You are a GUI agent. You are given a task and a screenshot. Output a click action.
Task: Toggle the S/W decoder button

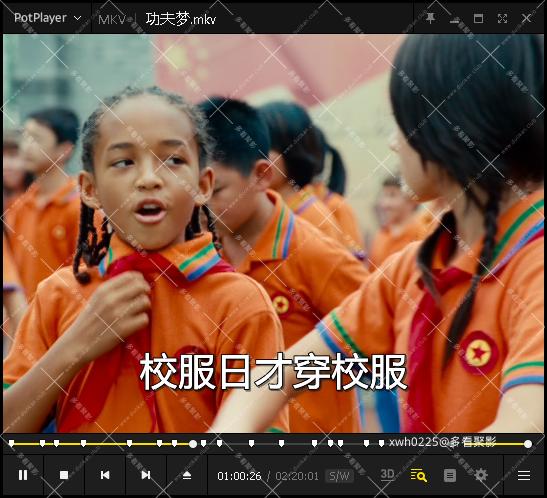coord(339,476)
